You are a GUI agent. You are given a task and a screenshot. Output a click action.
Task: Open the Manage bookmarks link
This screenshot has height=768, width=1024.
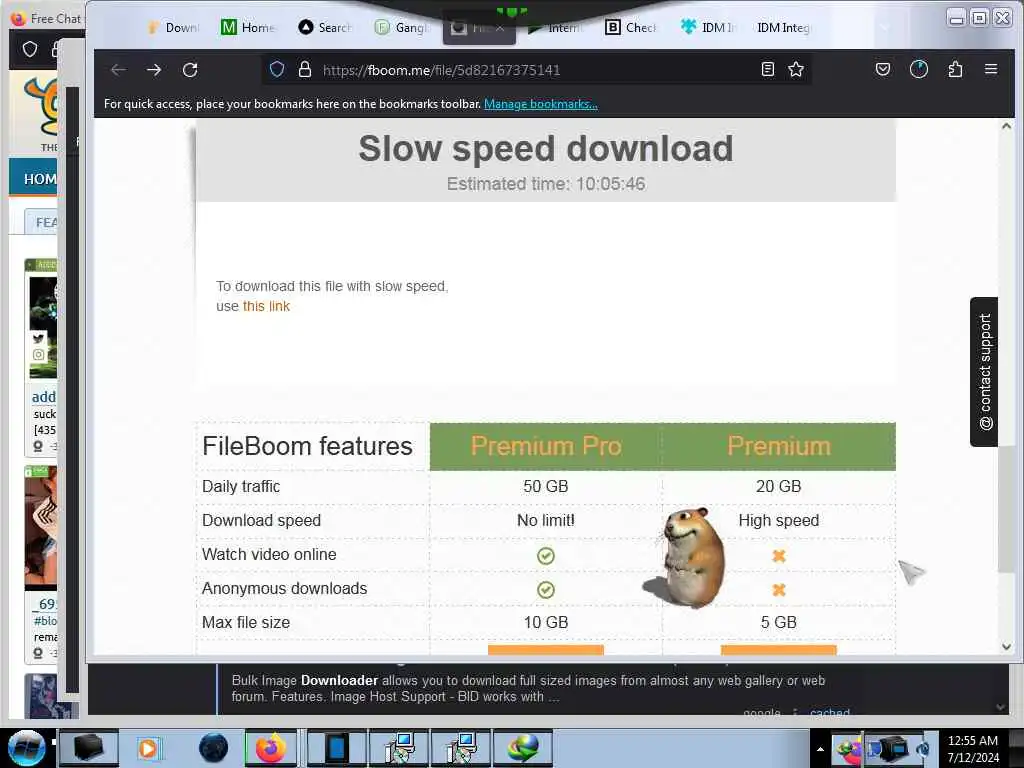[541, 104]
